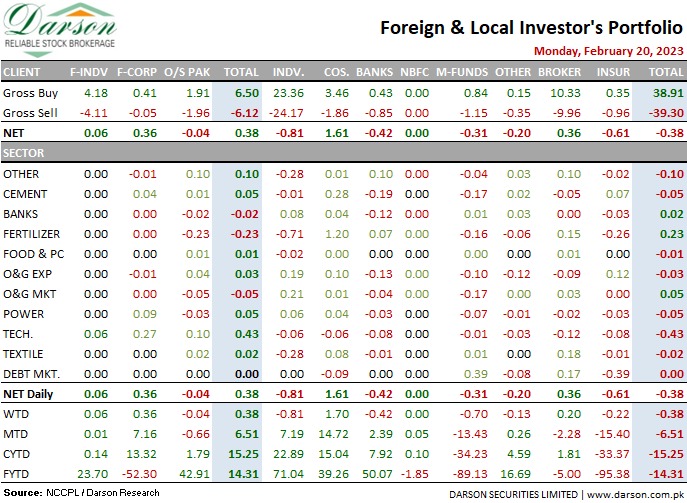
Task: Click the CLIENT column header
Action: [21, 72]
